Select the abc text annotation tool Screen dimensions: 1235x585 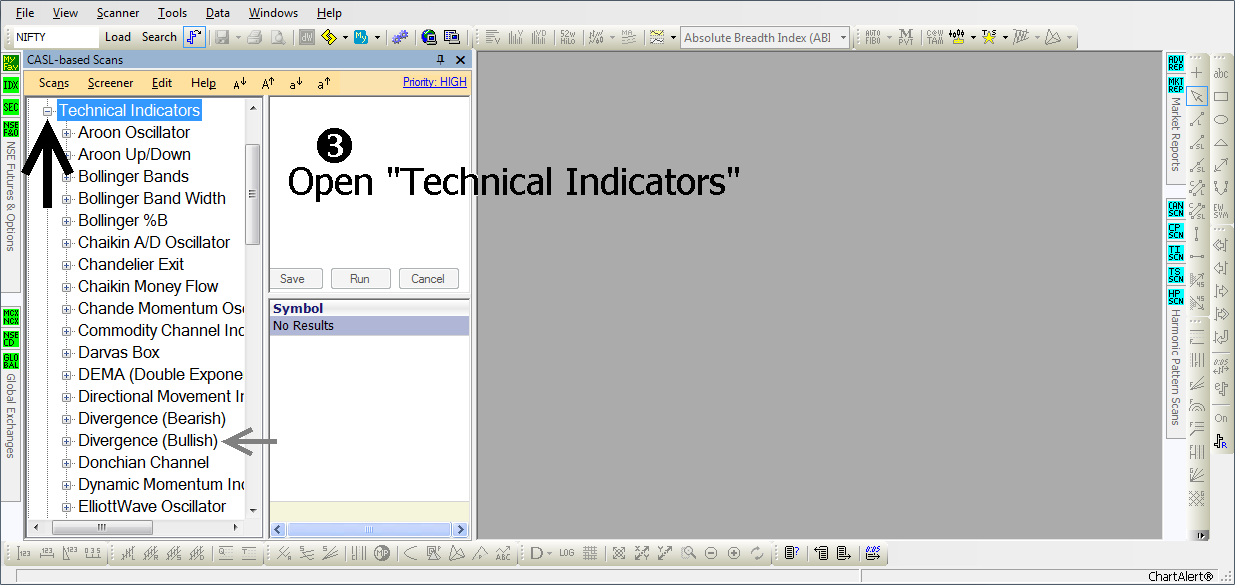[1221, 73]
